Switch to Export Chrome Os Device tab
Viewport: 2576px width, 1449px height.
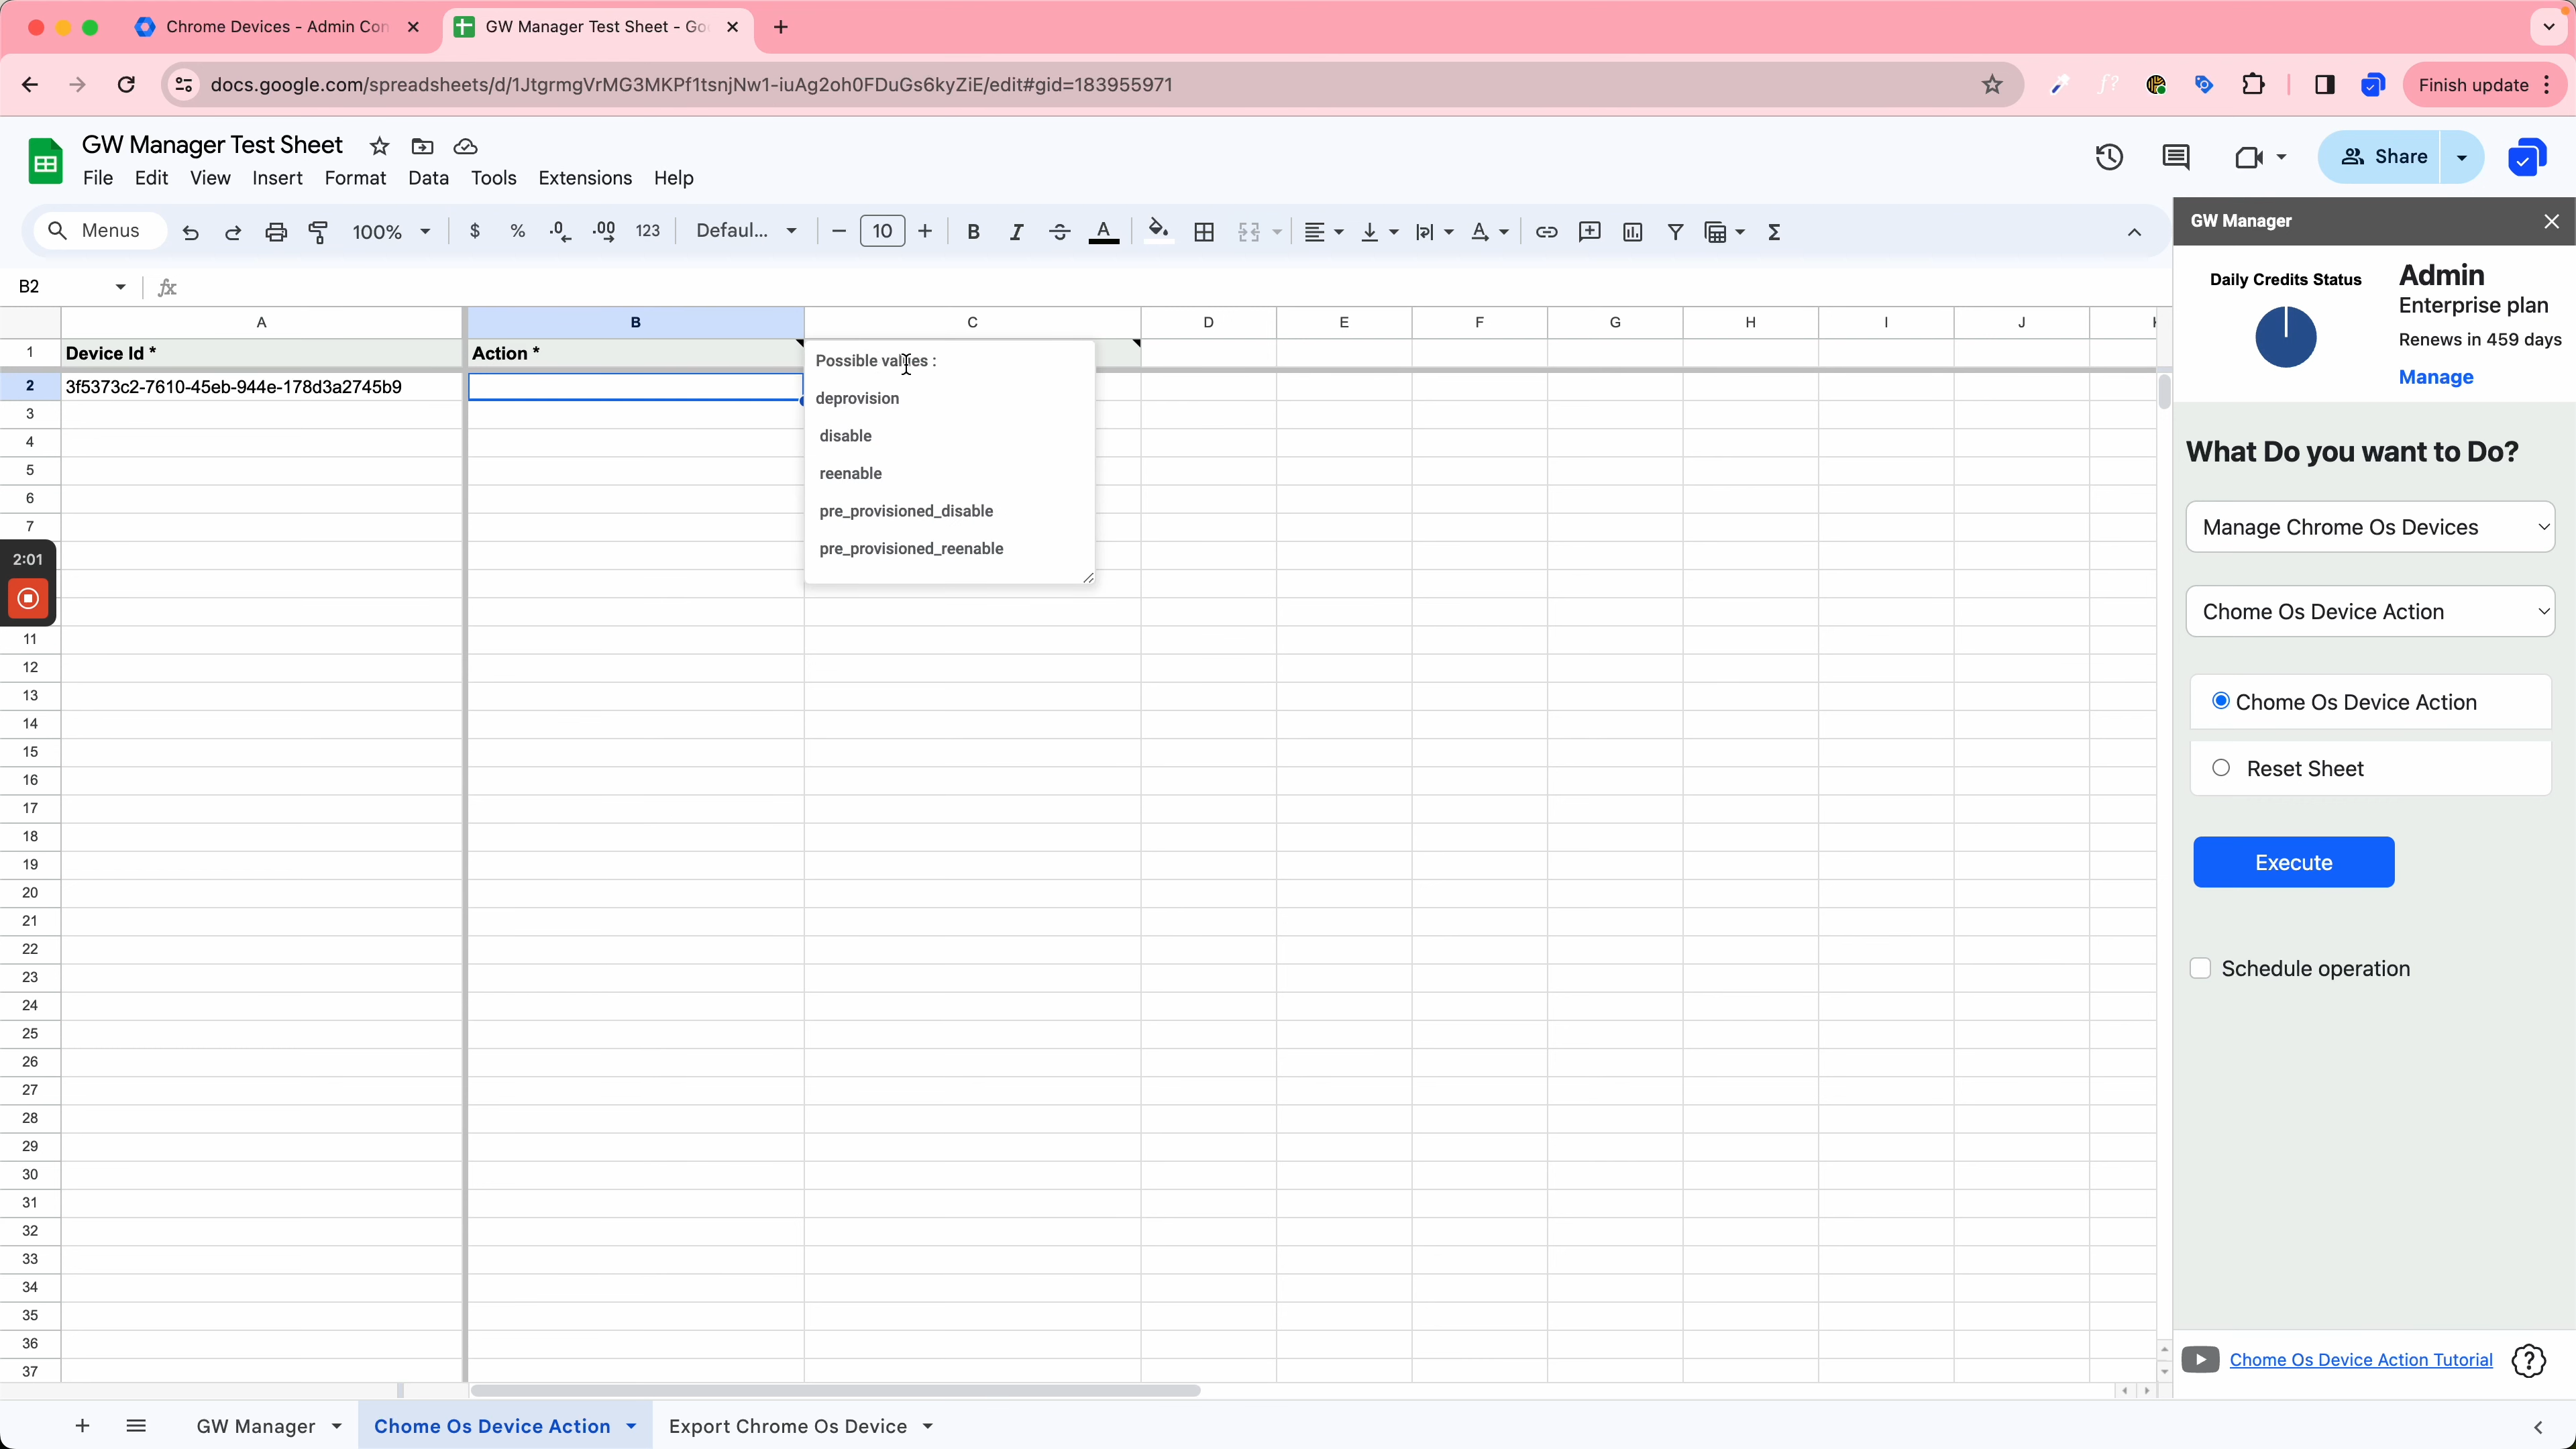787,1426
